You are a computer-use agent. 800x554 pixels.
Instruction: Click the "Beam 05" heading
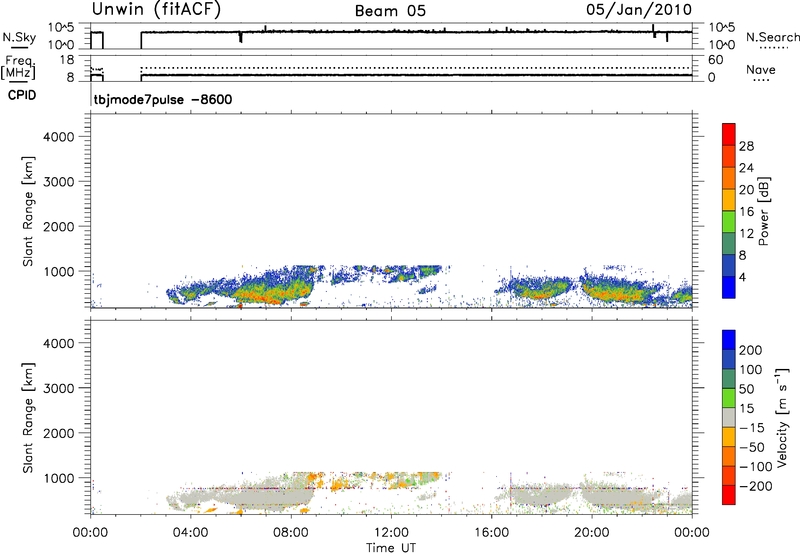(x=390, y=11)
